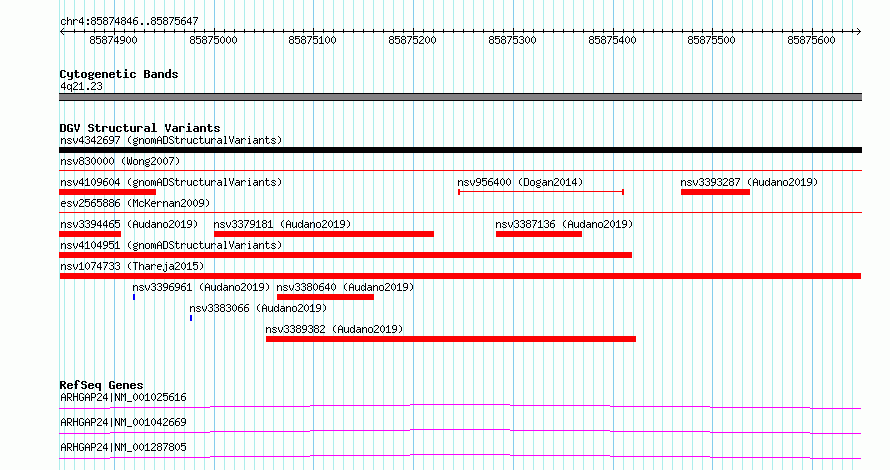
Task: Click the blue nsv3396961 marker
Action: 134,297
